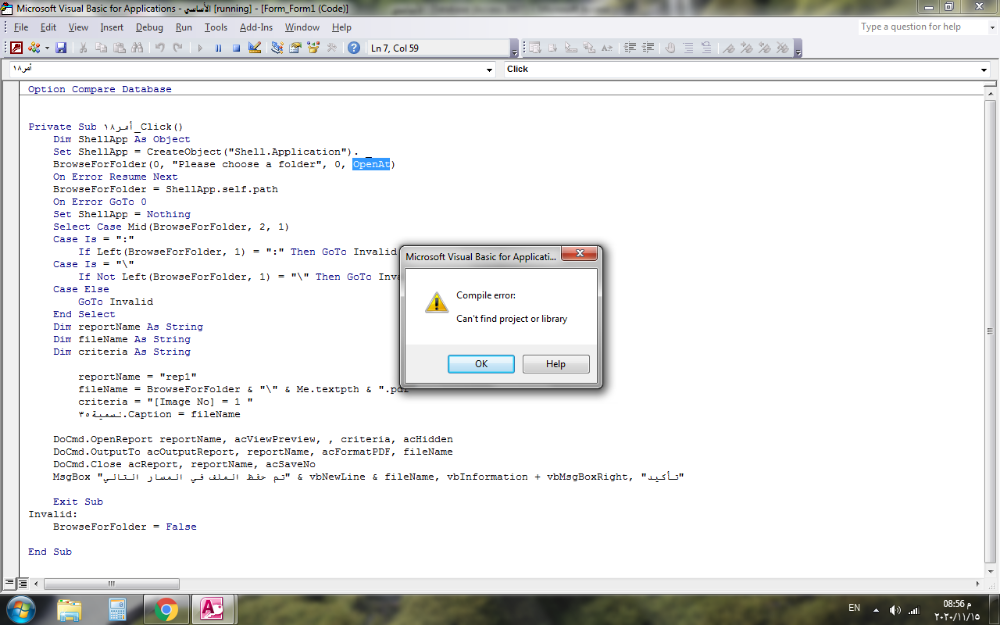Open the Tools menu
Viewport: 1000px width, 625px height.
coord(216,27)
